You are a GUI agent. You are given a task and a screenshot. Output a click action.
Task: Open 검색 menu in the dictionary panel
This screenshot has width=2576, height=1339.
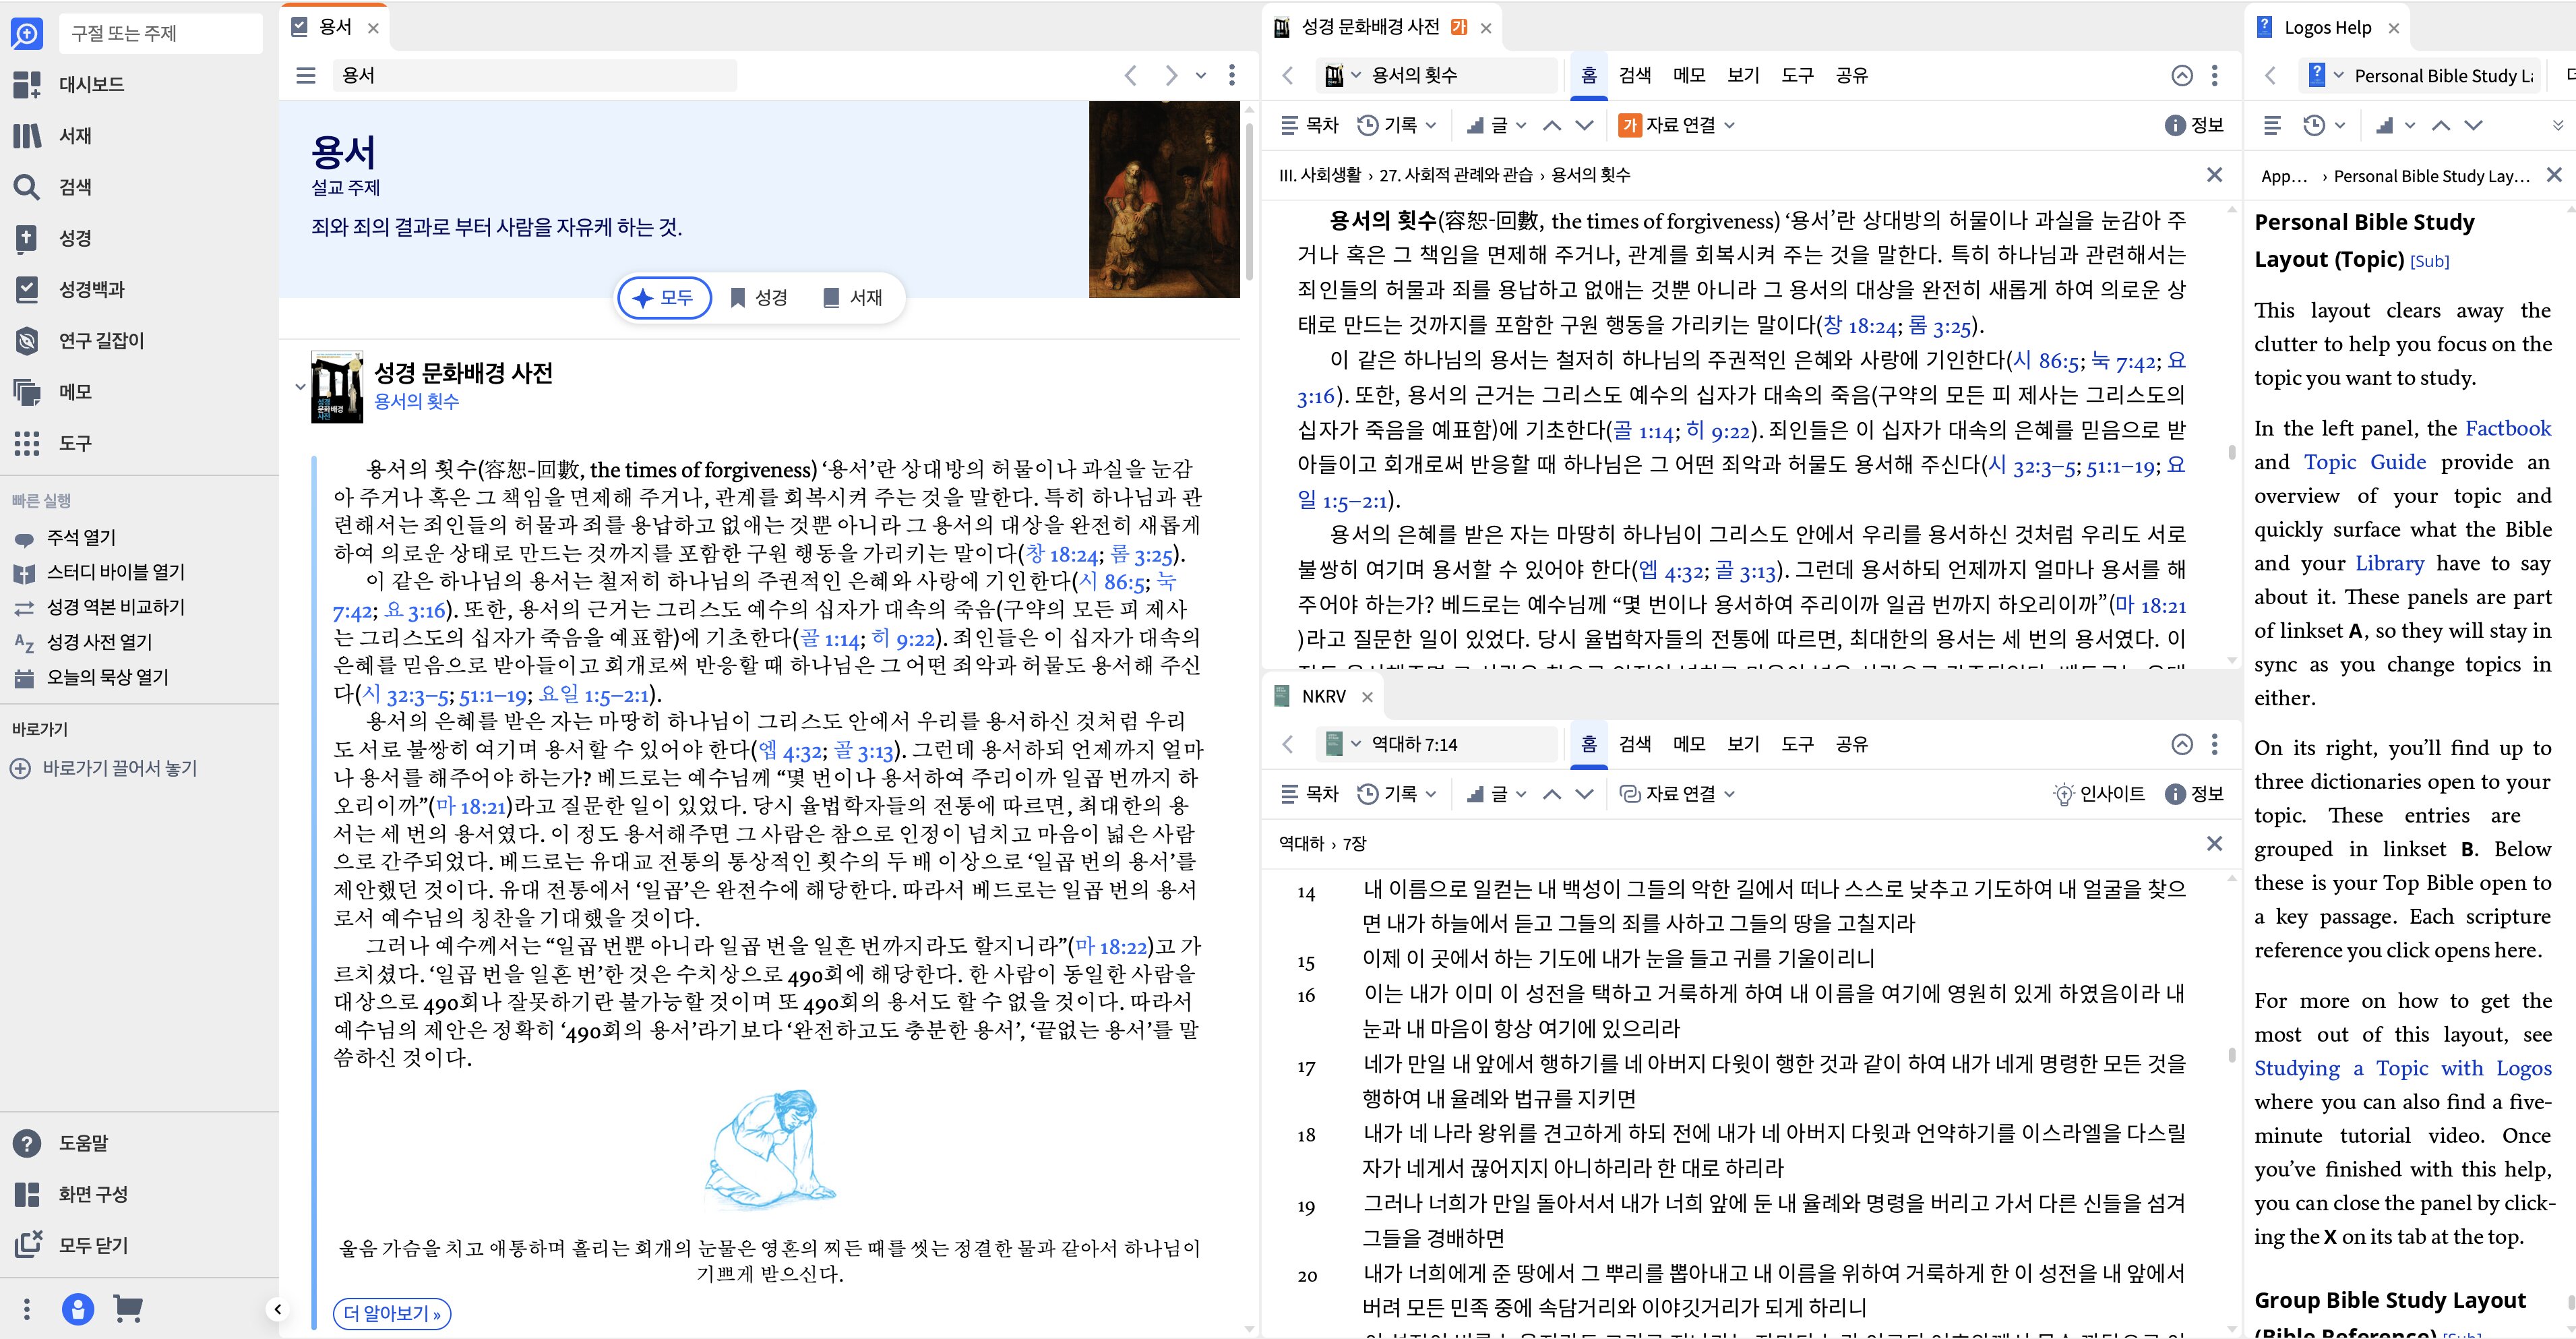(x=1635, y=75)
